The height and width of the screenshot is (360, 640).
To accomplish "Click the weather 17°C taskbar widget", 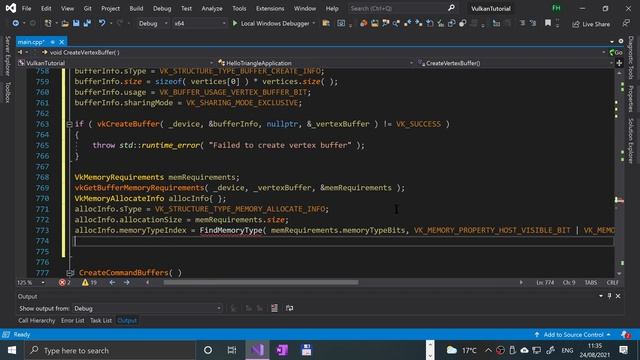I will (462, 350).
